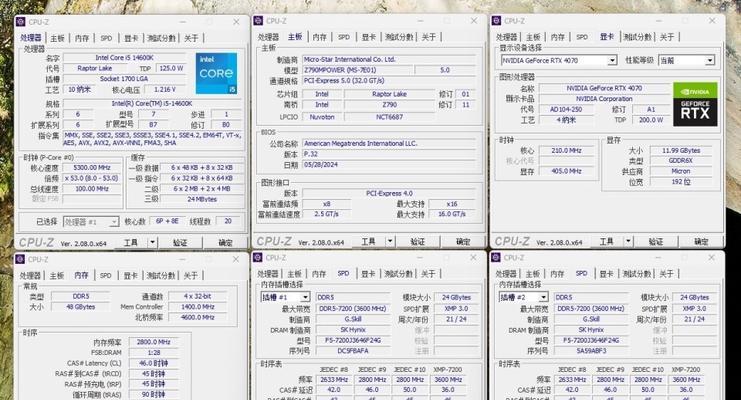This screenshot has width=741, height=400.
Task: Close the Z790MPOWER mainboard window
Action: [474, 21]
